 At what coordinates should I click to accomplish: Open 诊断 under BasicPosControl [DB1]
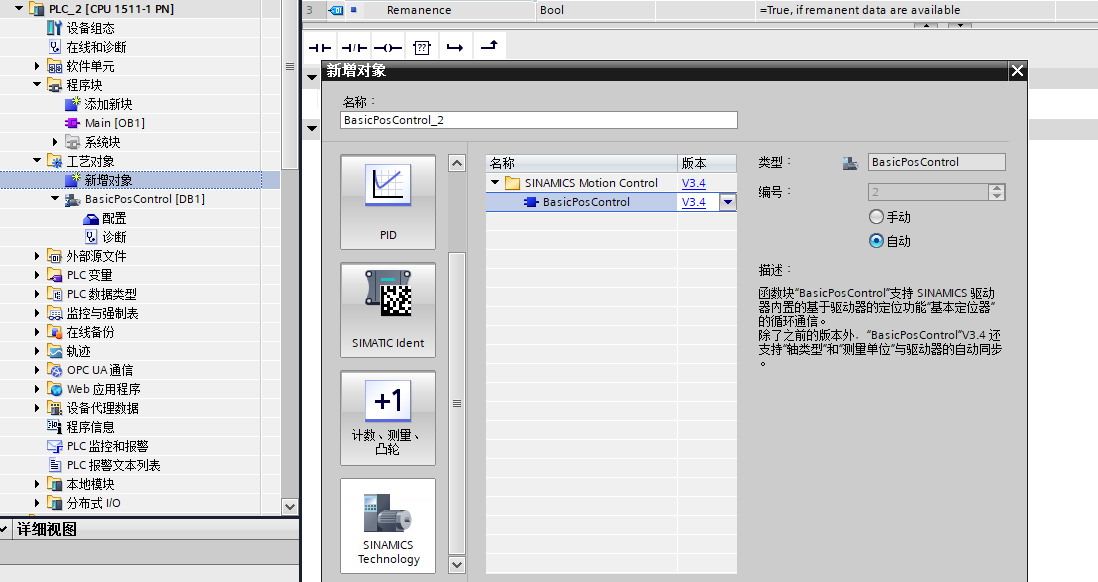pyautogui.click(x=114, y=237)
